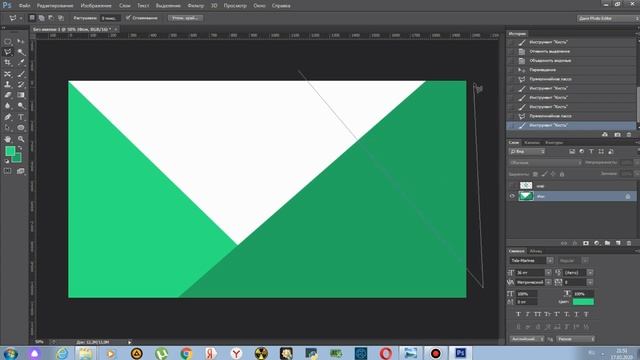Select the Crop tool
This screenshot has width=640, height=360.
[x=8, y=63]
